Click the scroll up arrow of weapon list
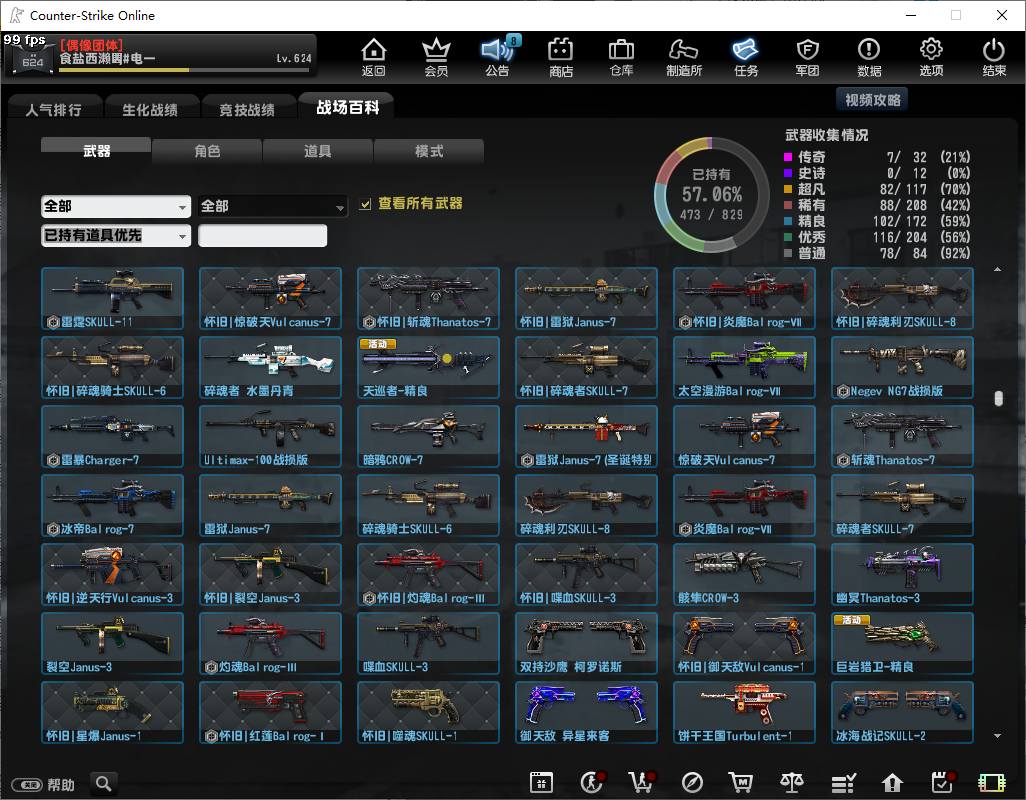1026x800 pixels. click(997, 270)
